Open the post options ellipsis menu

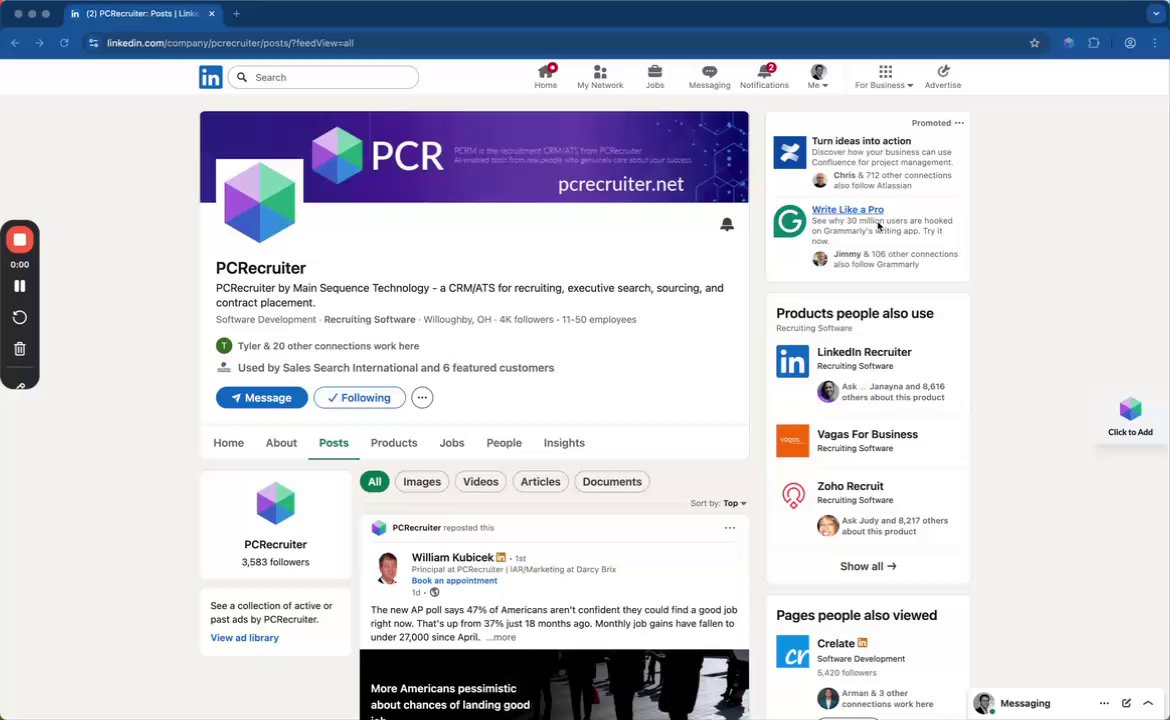pyautogui.click(x=730, y=528)
